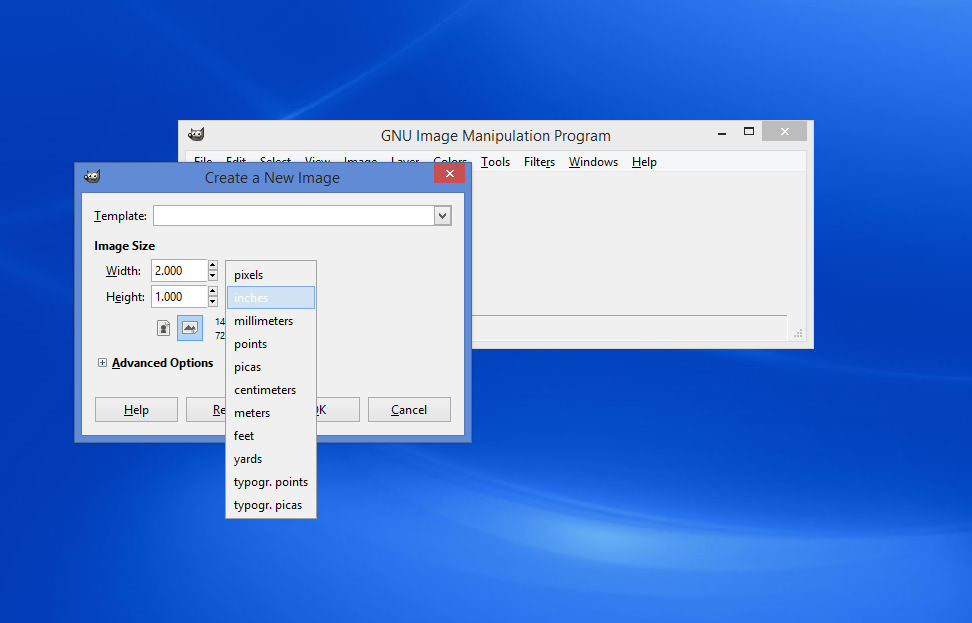Open Tools menu in GIMP window
Image resolution: width=972 pixels, height=623 pixels.
click(495, 162)
